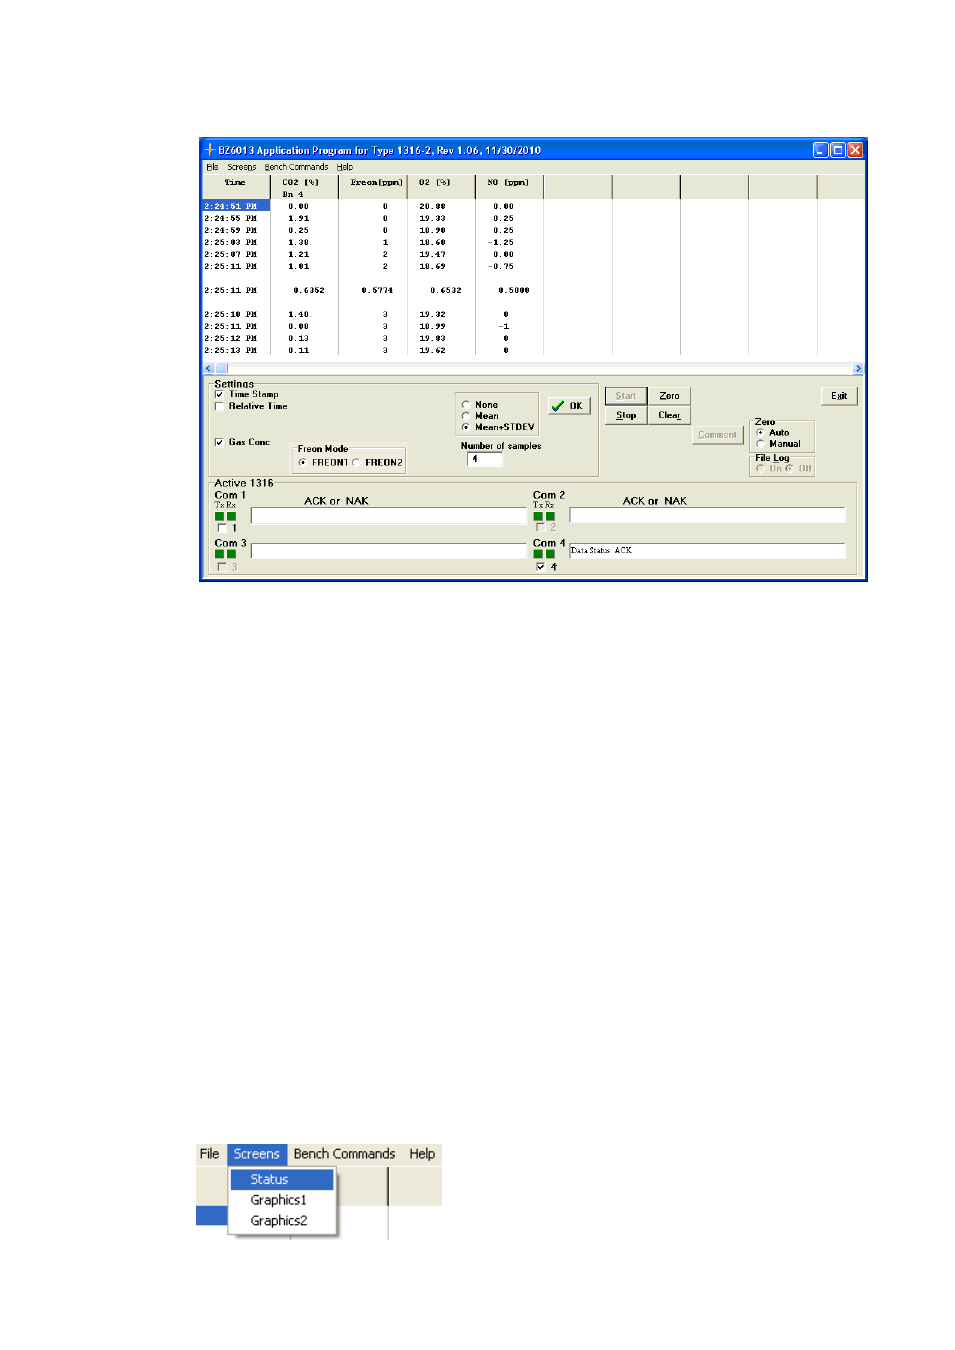Click the NO [ppm] column header
The height and width of the screenshot is (1350, 955).
509,187
